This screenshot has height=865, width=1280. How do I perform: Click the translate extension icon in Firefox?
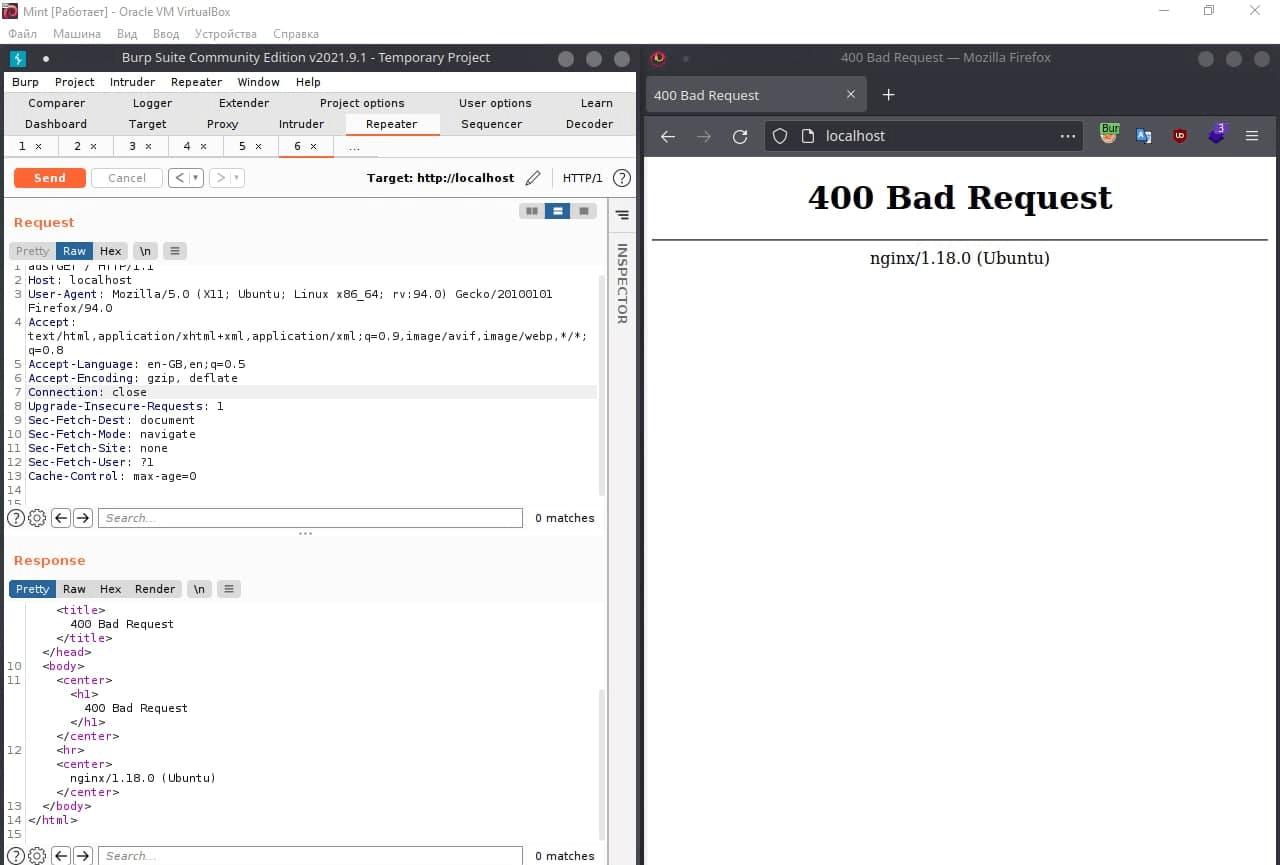click(x=1144, y=136)
